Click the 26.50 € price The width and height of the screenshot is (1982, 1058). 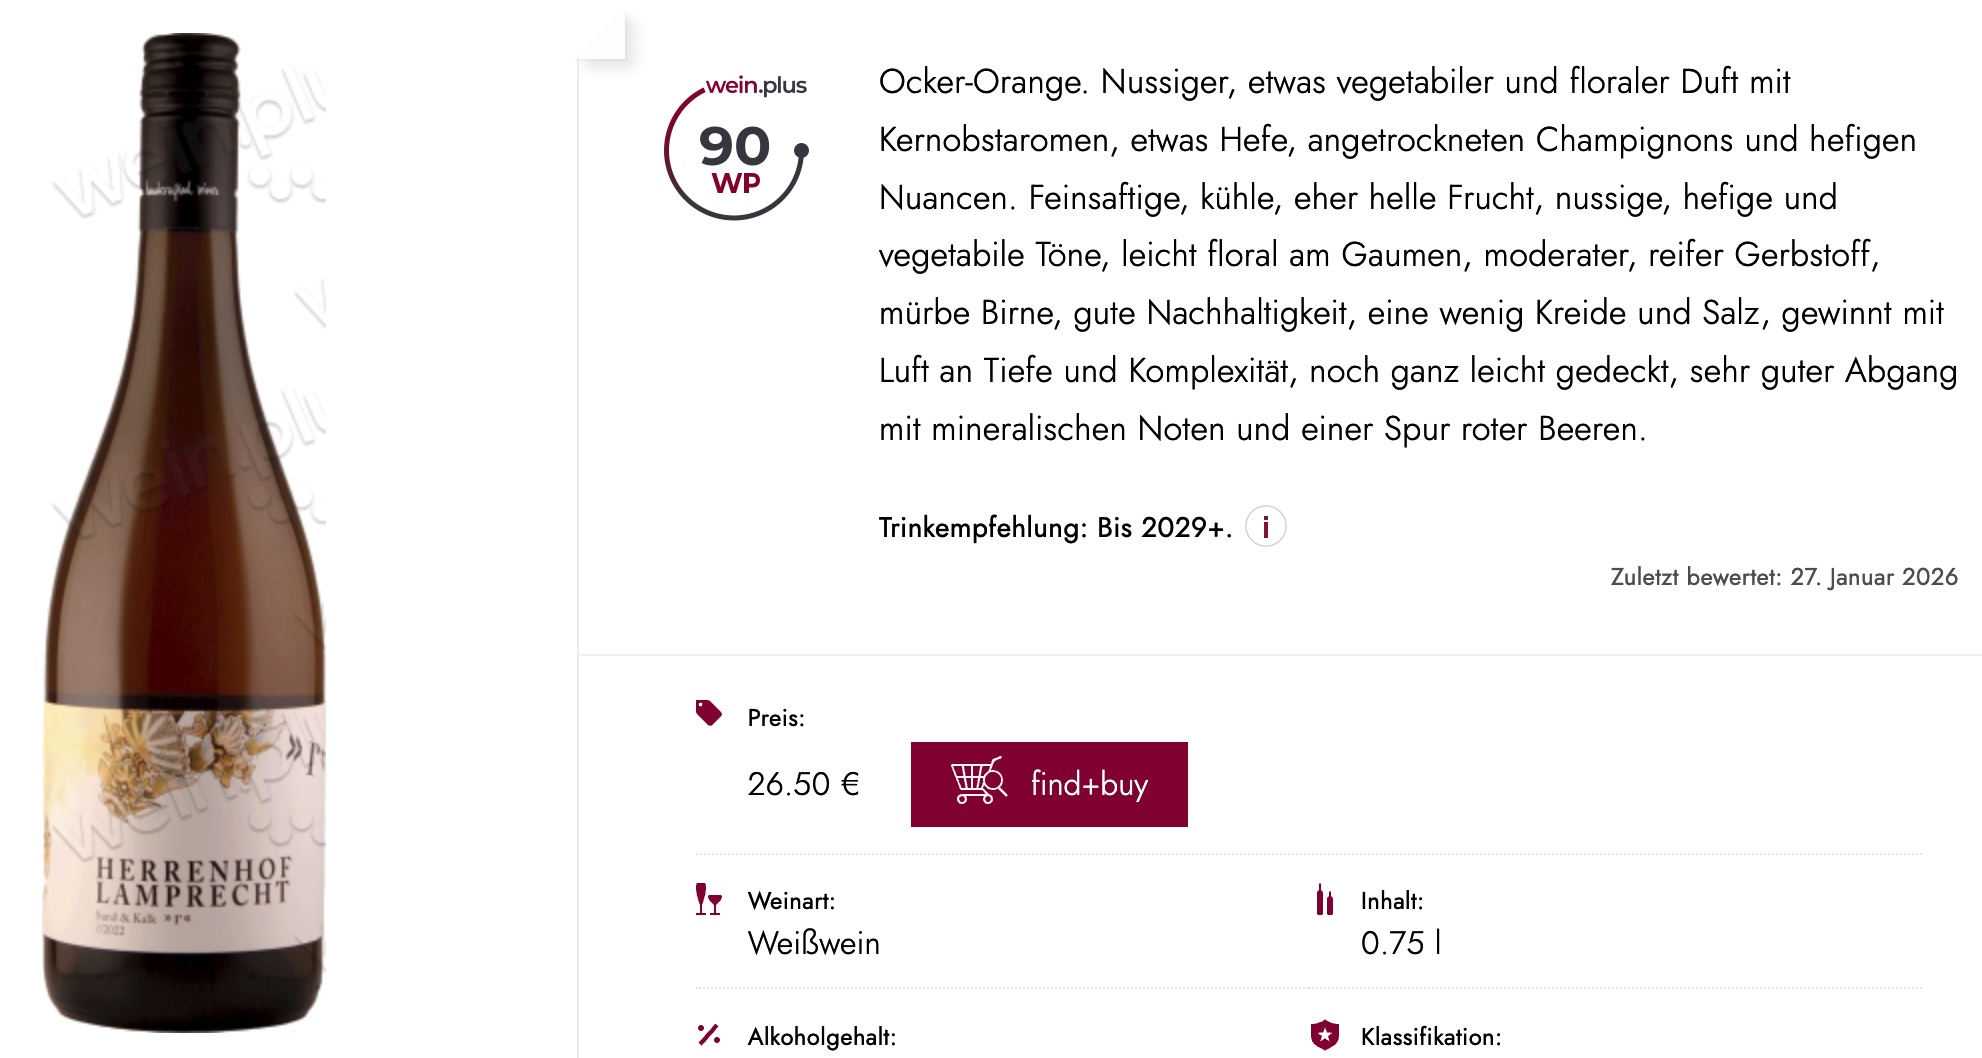[x=803, y=784]
